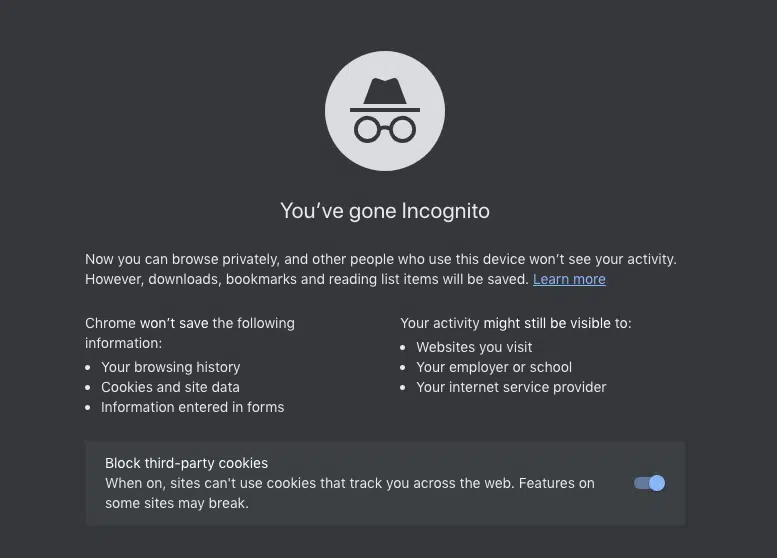Click the "Your browsing history" list item
This screenshot has height=558, width=777.
pyautogui.click(x=170, y=367)
